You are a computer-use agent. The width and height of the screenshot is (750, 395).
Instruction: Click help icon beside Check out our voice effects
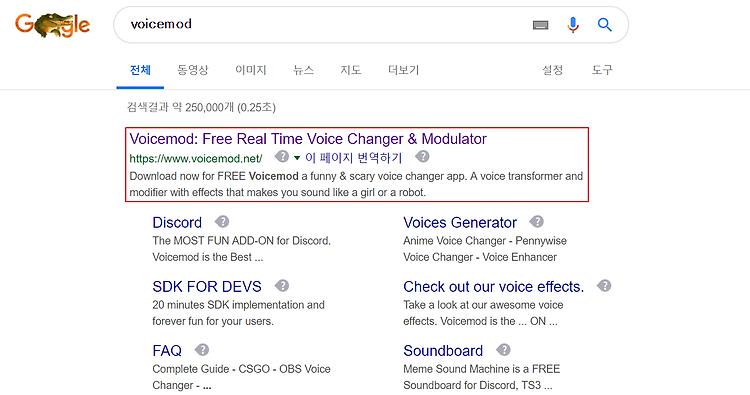point(604,285)
